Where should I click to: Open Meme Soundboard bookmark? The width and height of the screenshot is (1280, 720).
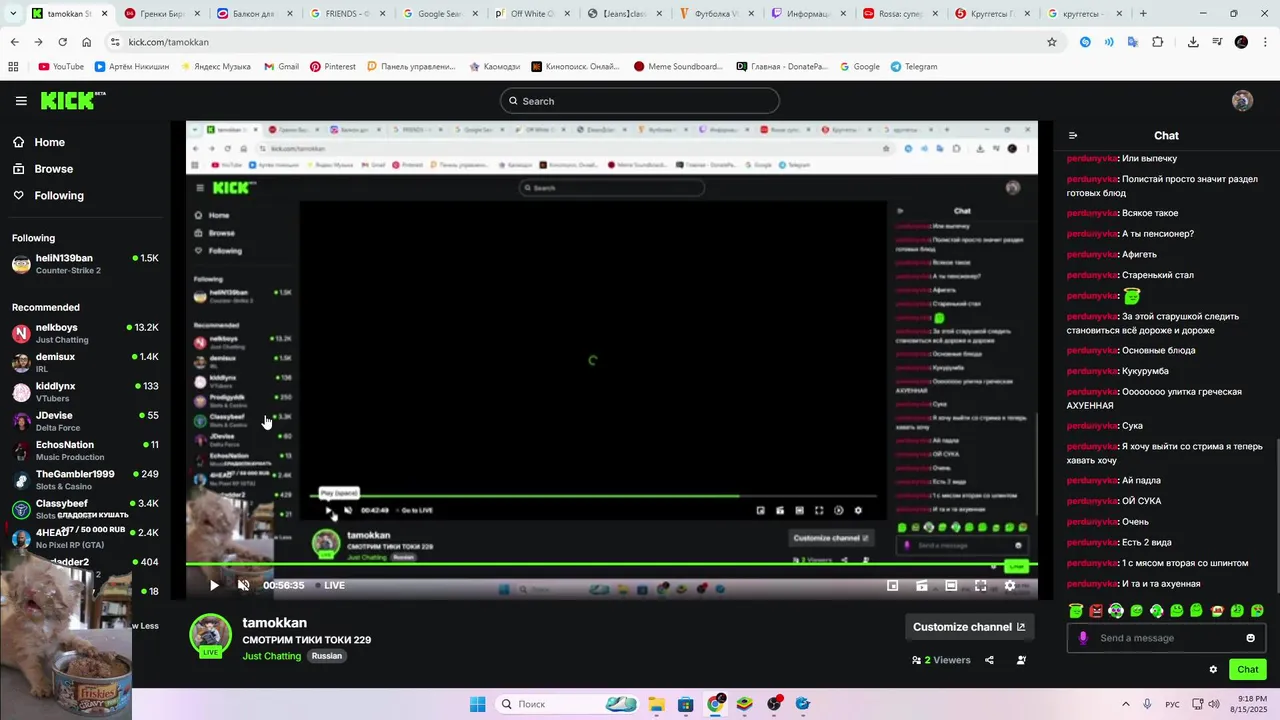tap(678, 67)
